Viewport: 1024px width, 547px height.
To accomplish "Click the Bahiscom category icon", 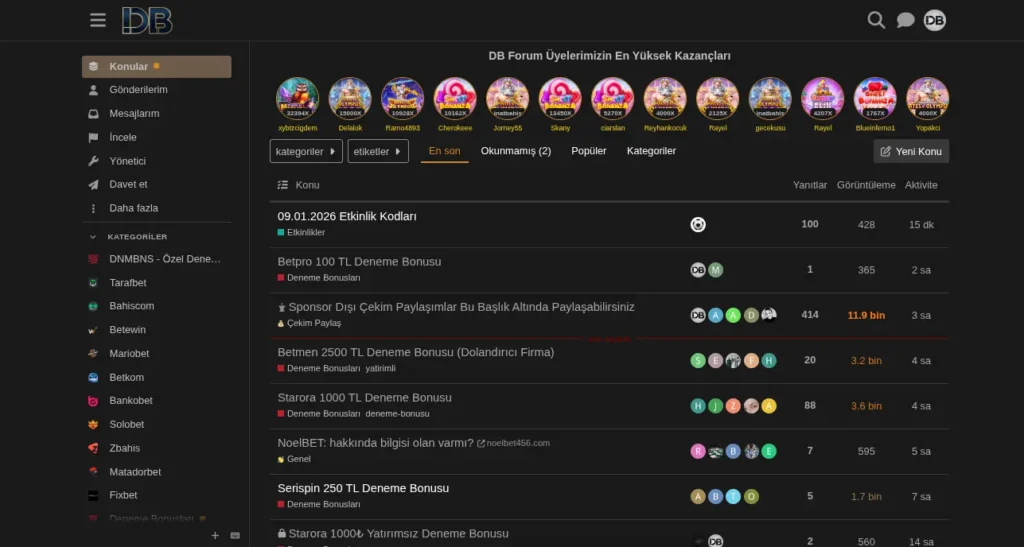I will pos(93,306).
